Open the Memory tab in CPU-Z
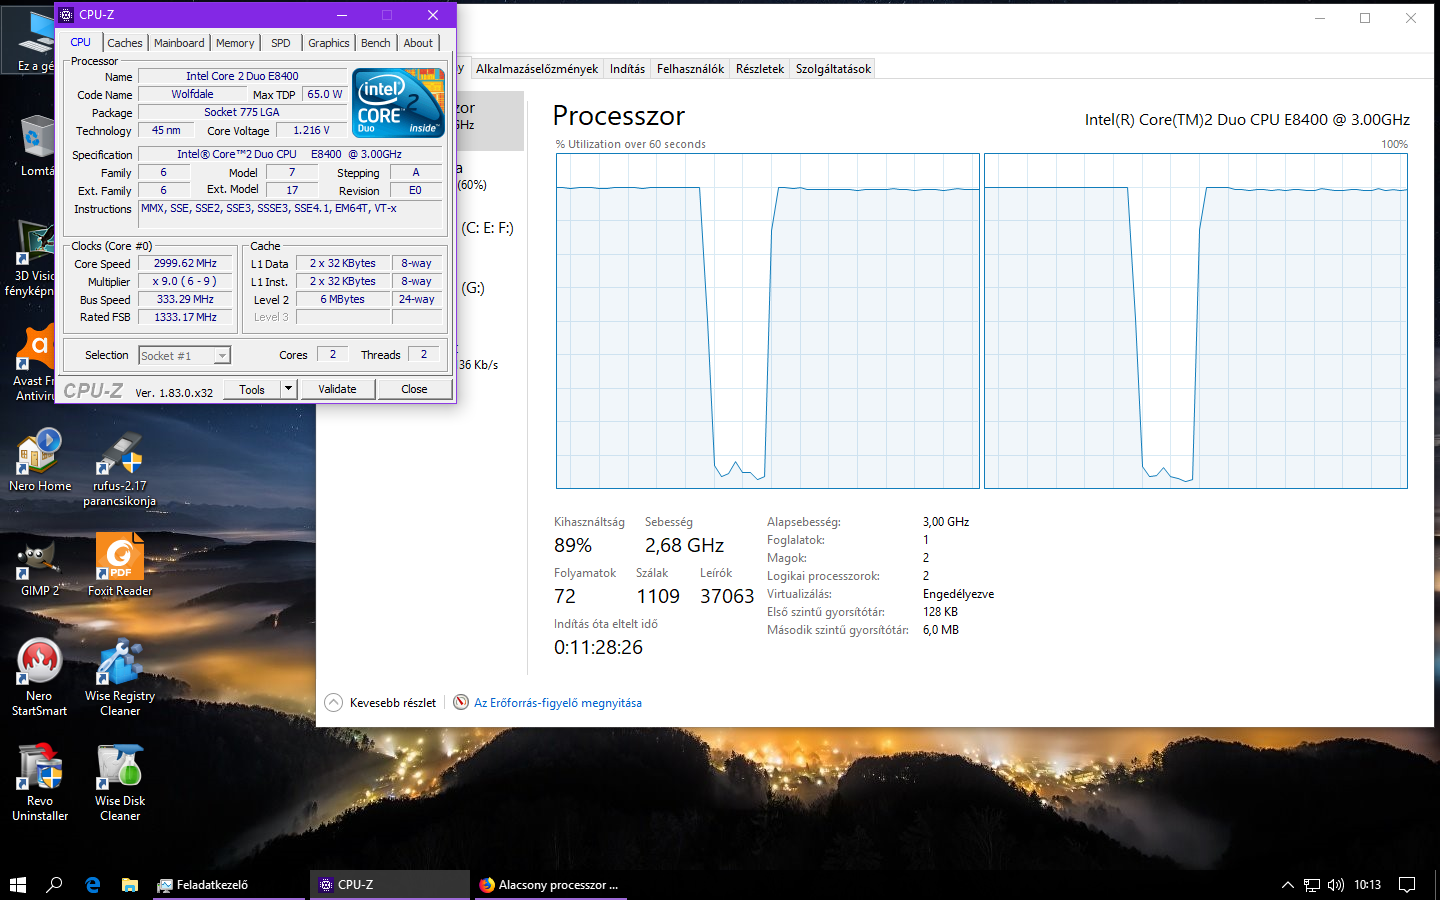 click(235, 43)
